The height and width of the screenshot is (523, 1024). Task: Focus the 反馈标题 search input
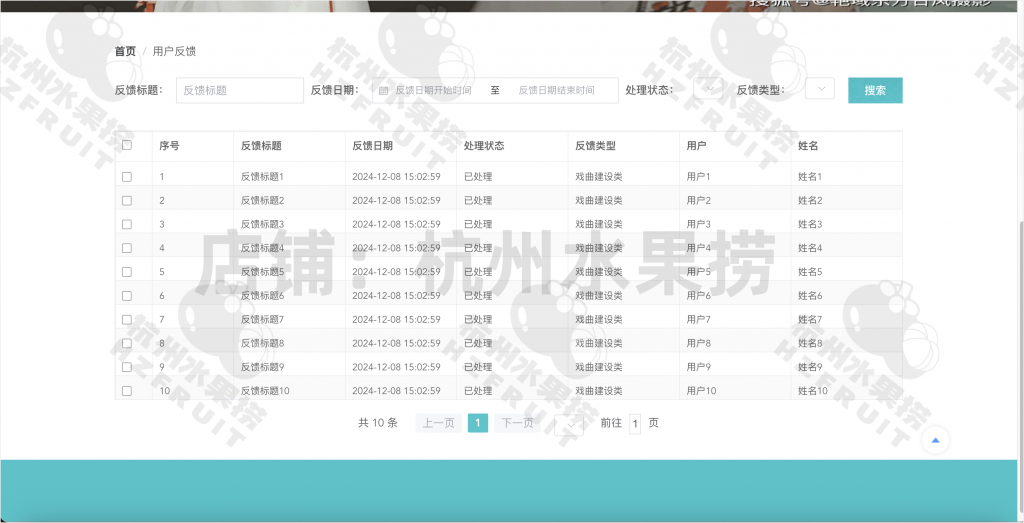(x=240, y=90)
